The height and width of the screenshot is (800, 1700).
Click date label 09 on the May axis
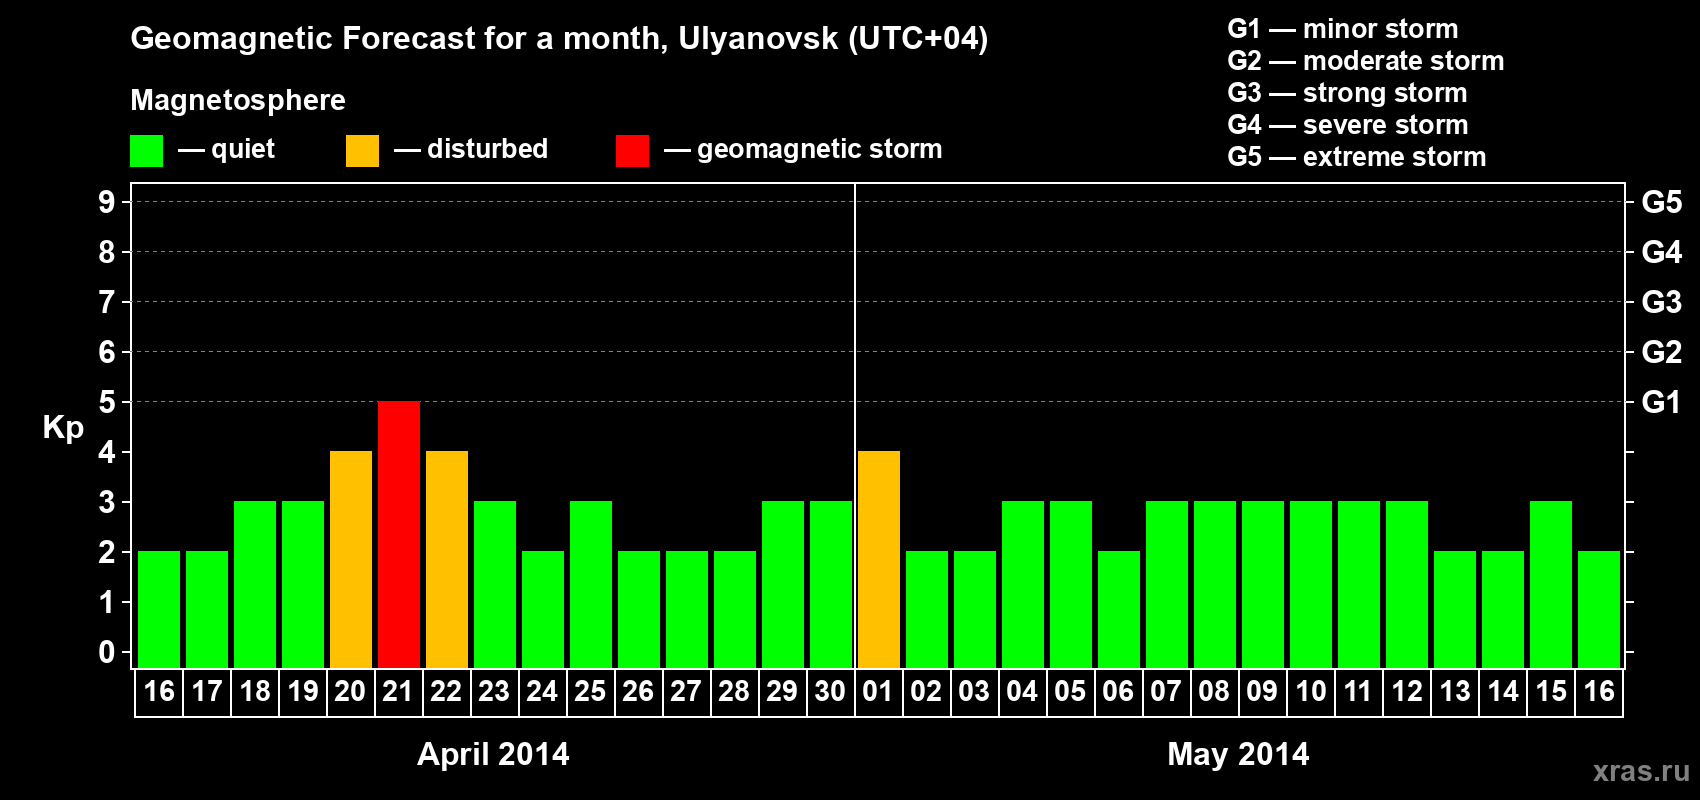pyautogui.click(x=1262, y=691)
